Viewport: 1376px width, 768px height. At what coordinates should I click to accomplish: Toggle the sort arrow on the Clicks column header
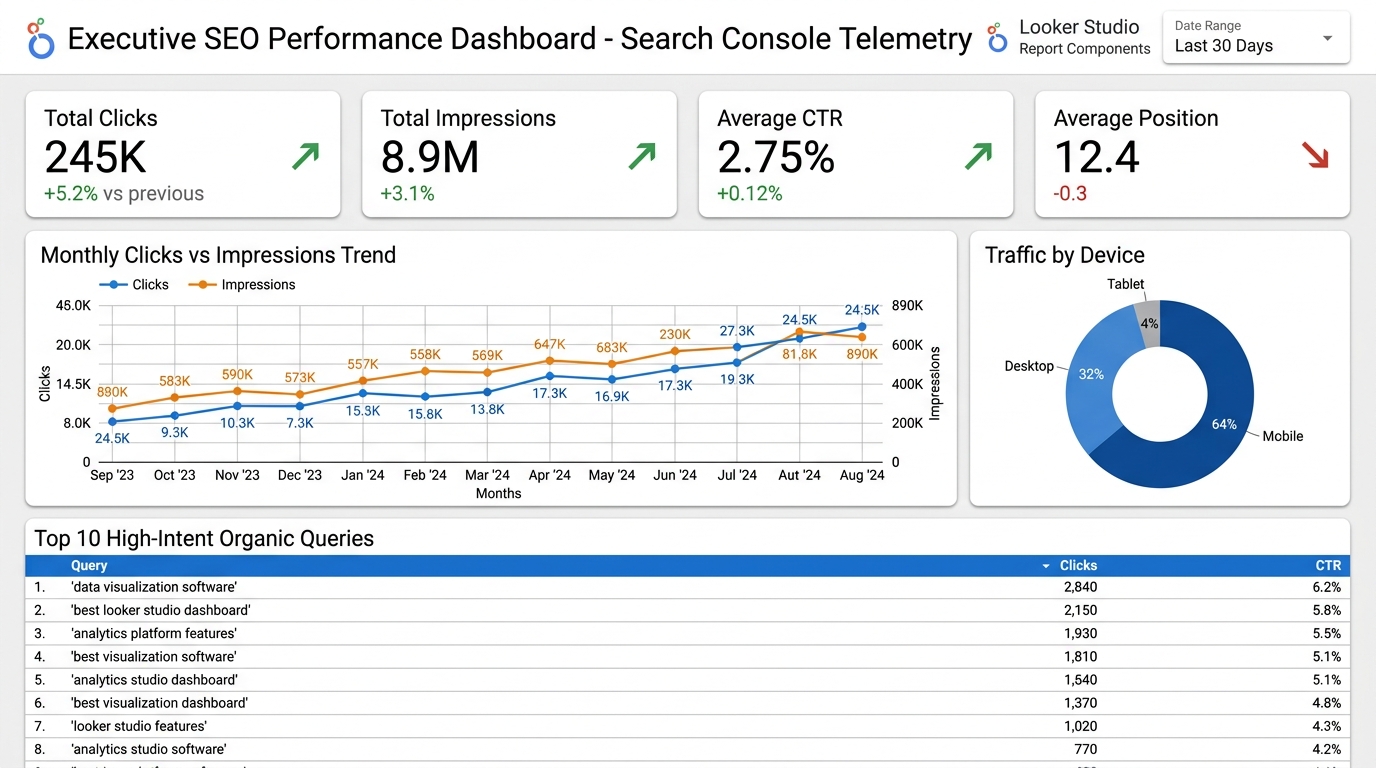pos(1046,566)
